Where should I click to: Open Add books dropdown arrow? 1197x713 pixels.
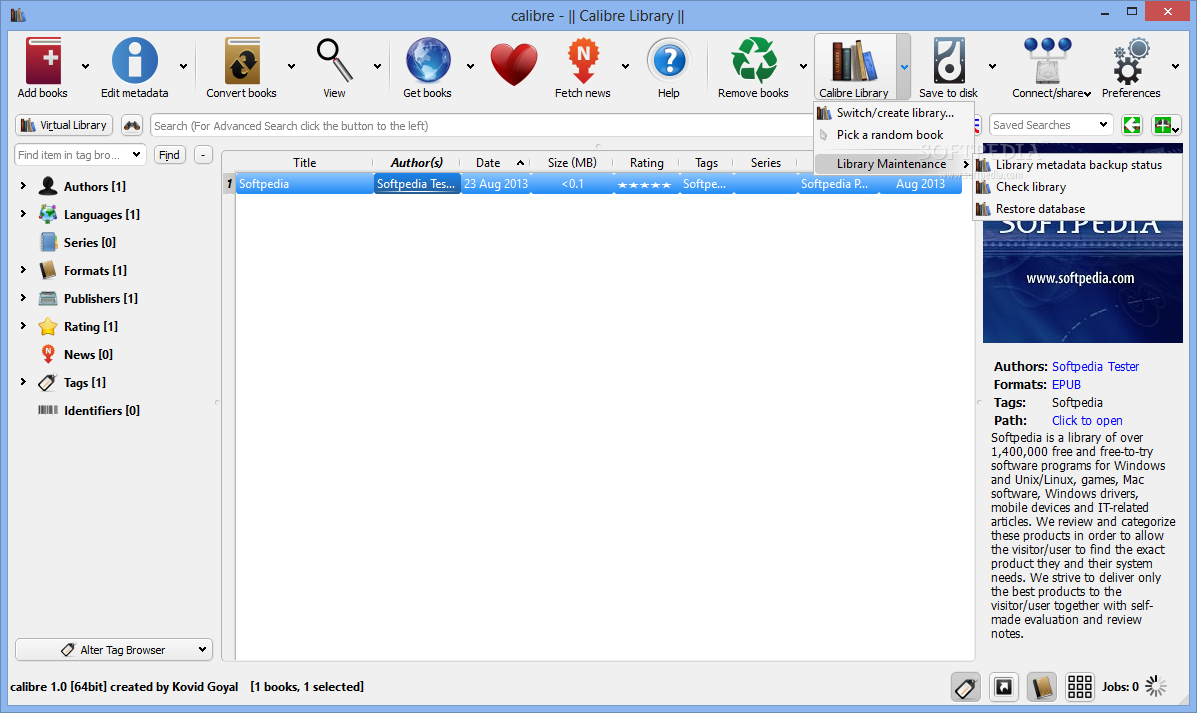point(85,66)
